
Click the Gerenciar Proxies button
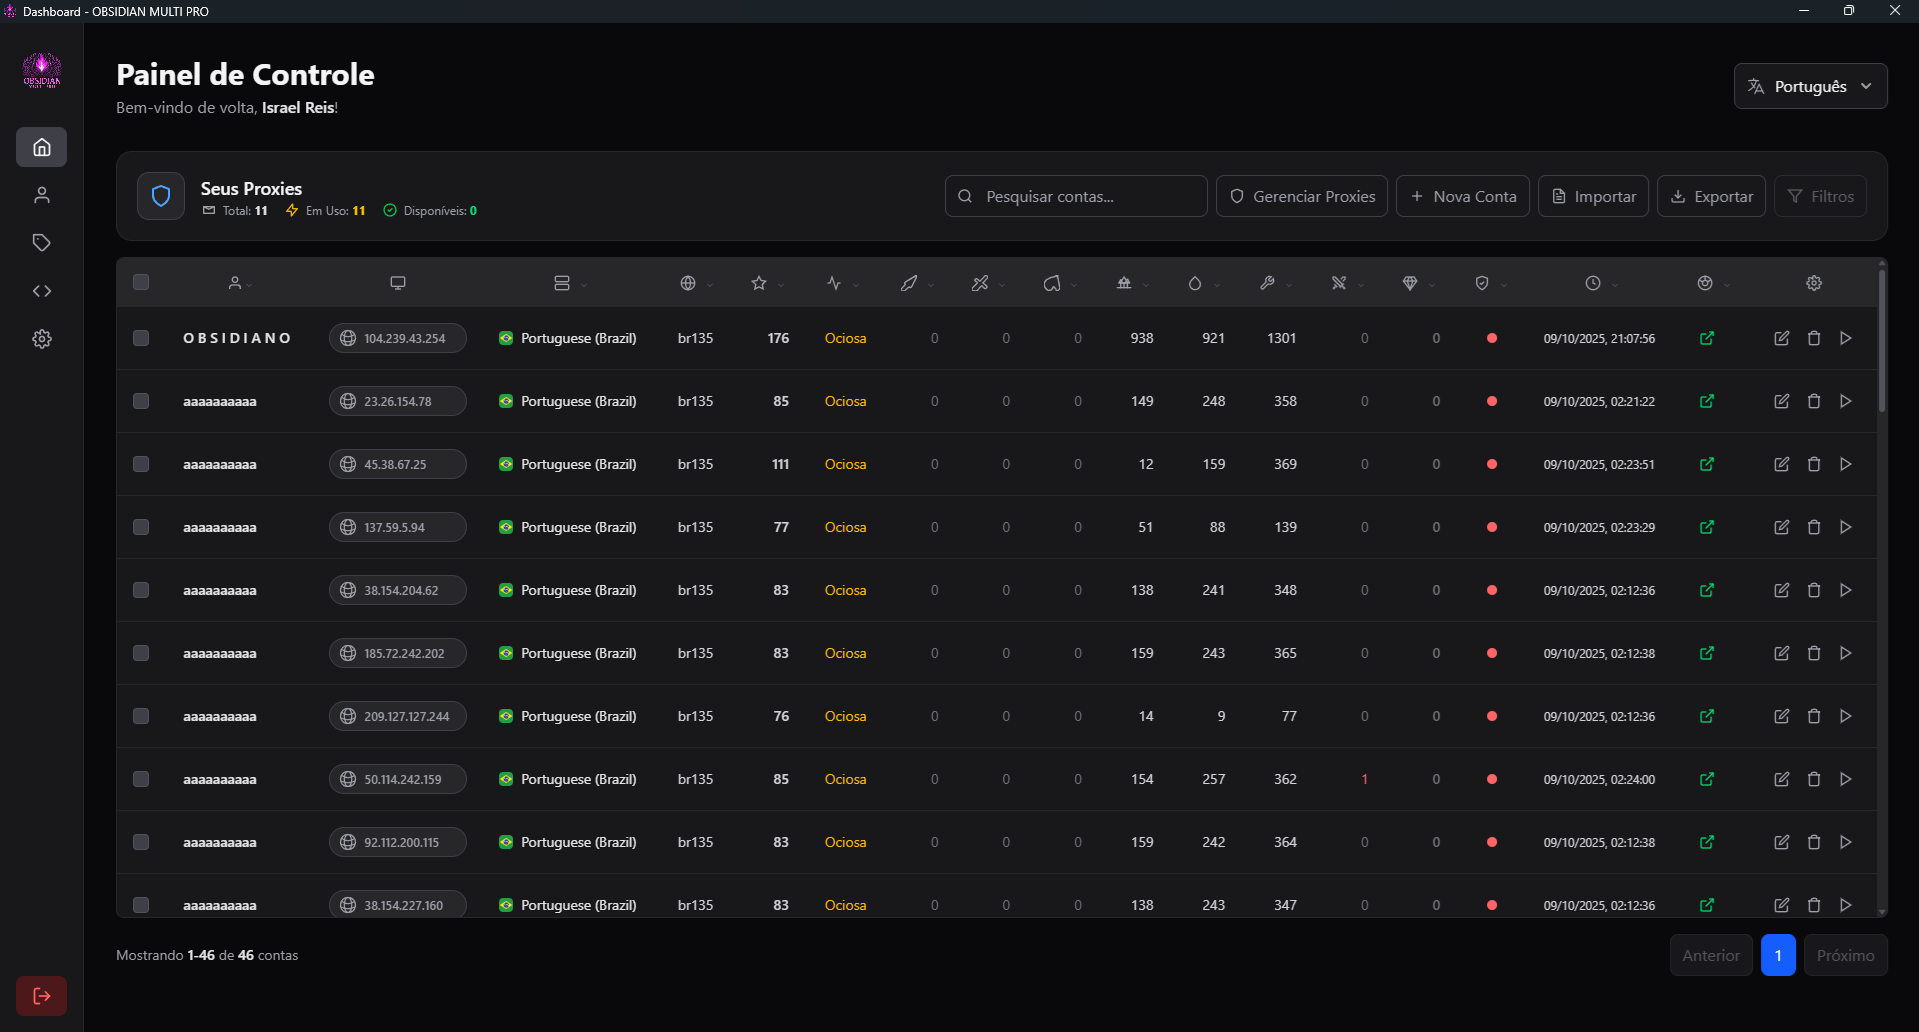pyautogui.click(x=1301, y=196)
